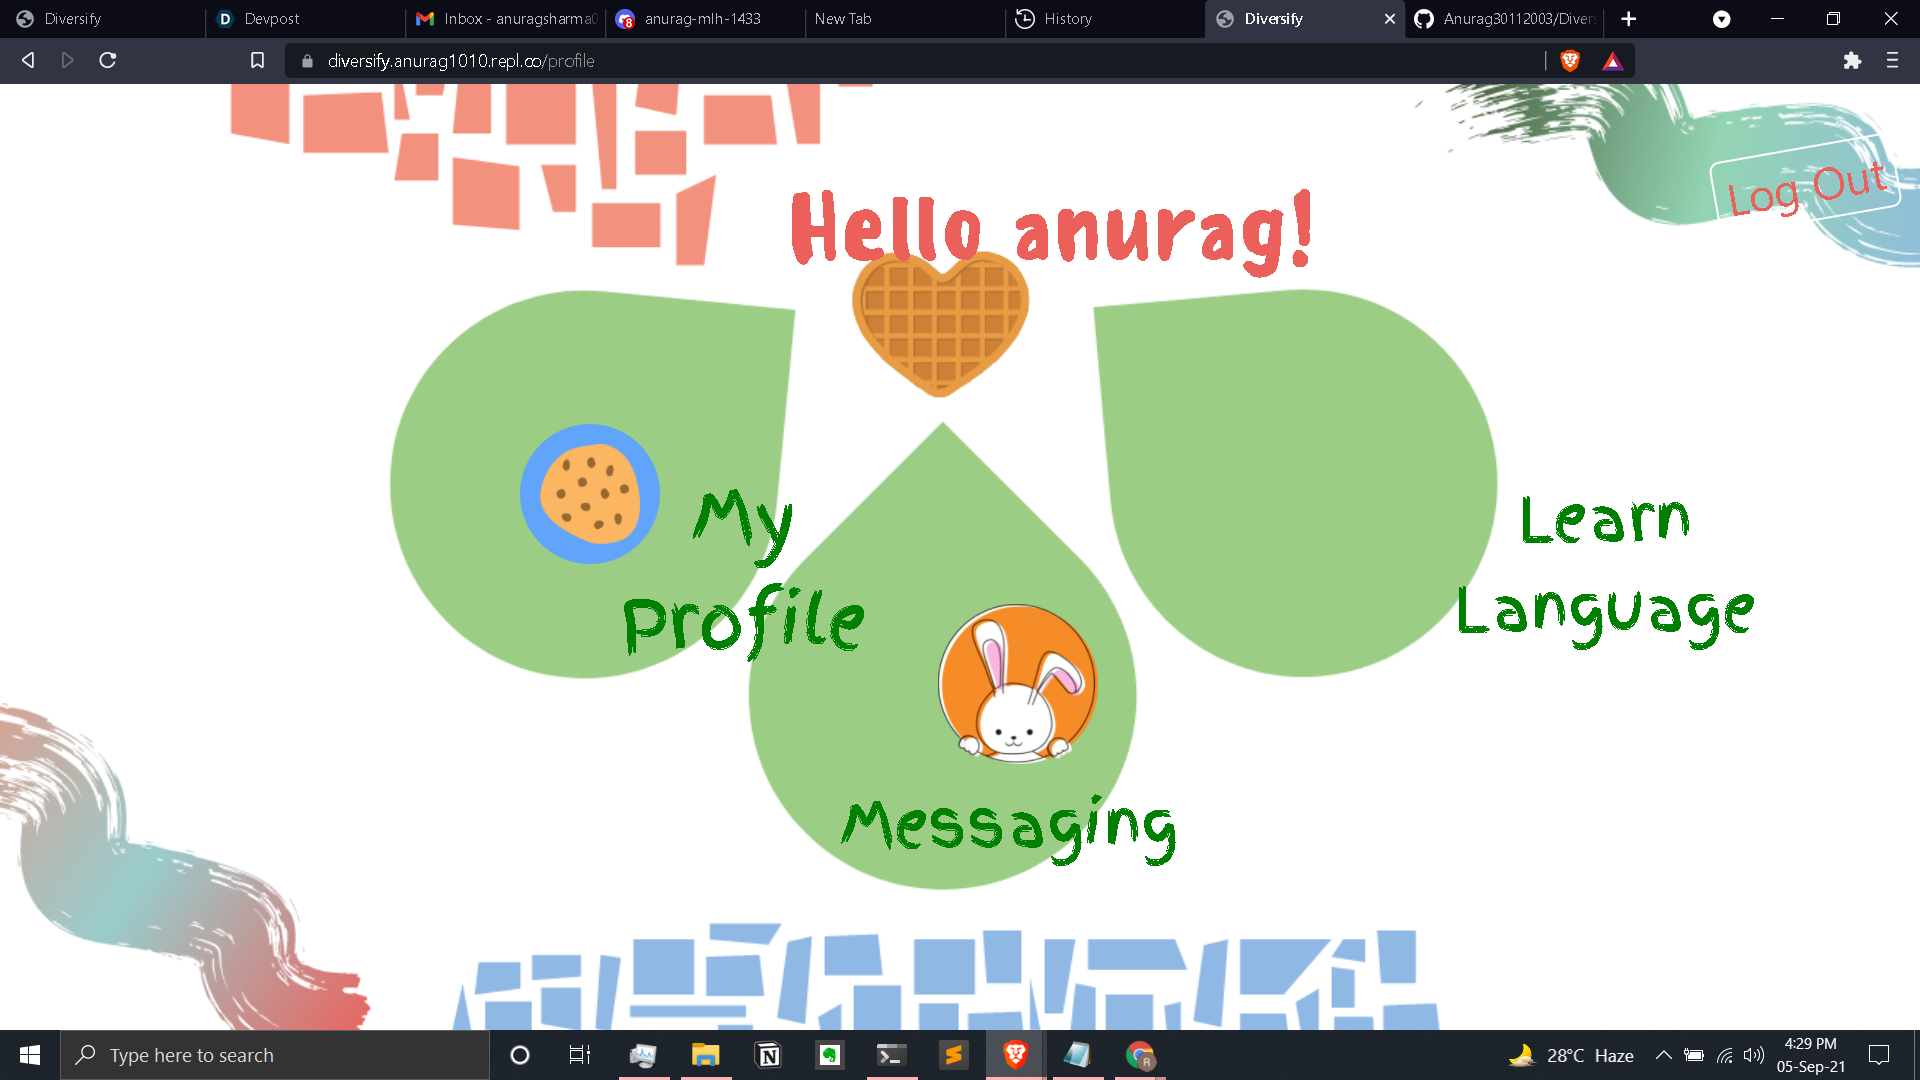Expand the hidden system tray icons
Screen dimensions: 1920x1080
[1663, 1055]
